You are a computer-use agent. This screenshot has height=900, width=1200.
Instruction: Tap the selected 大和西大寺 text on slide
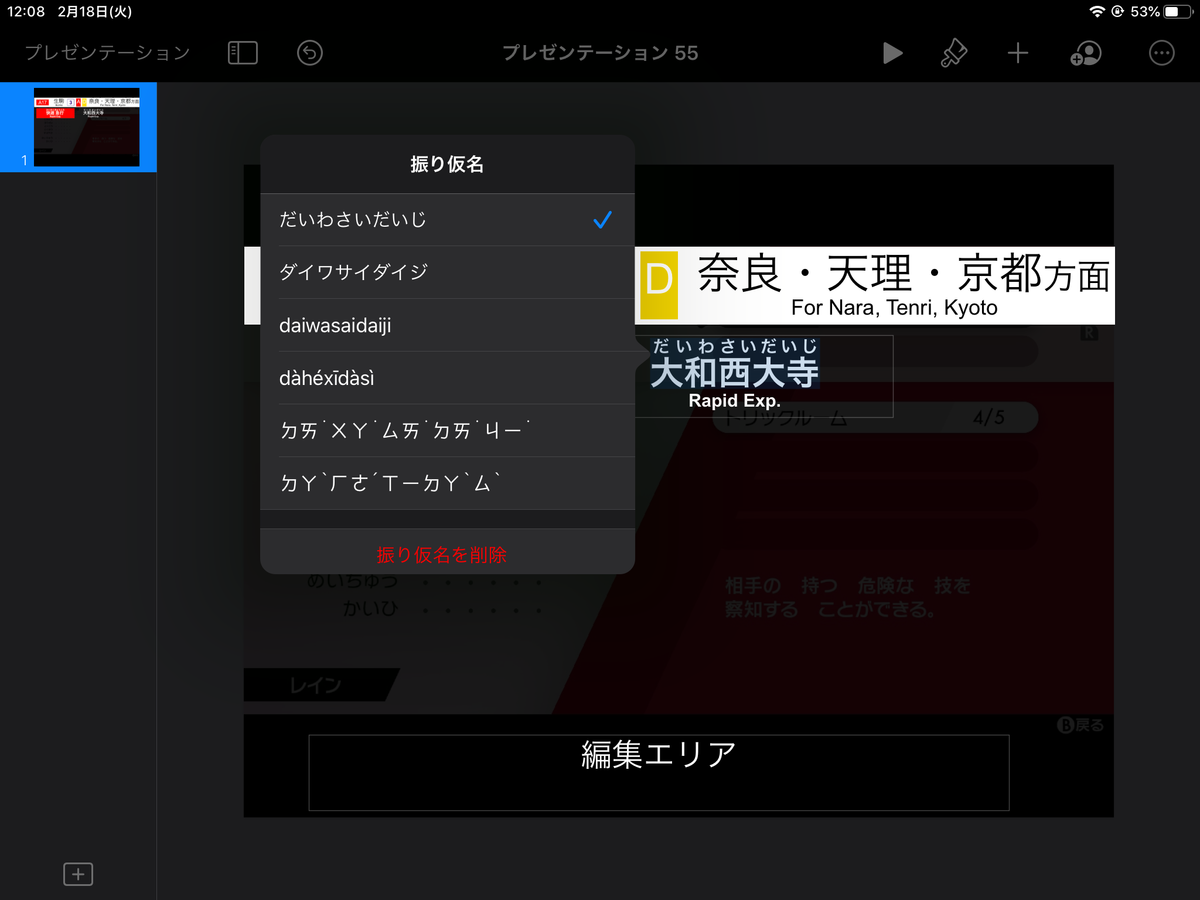pos(736,372)
